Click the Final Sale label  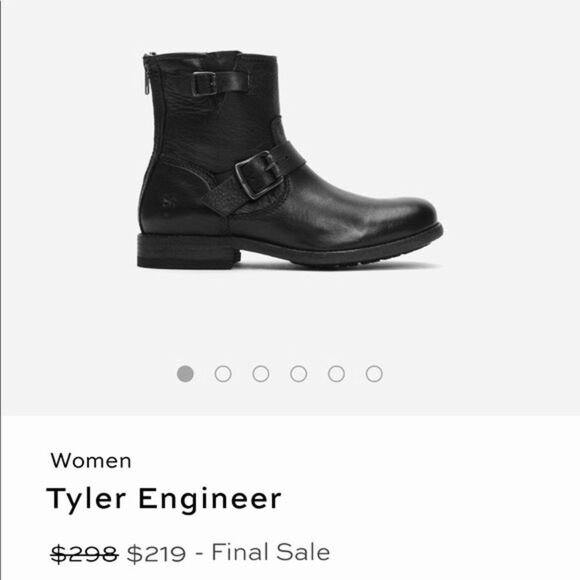270,552
